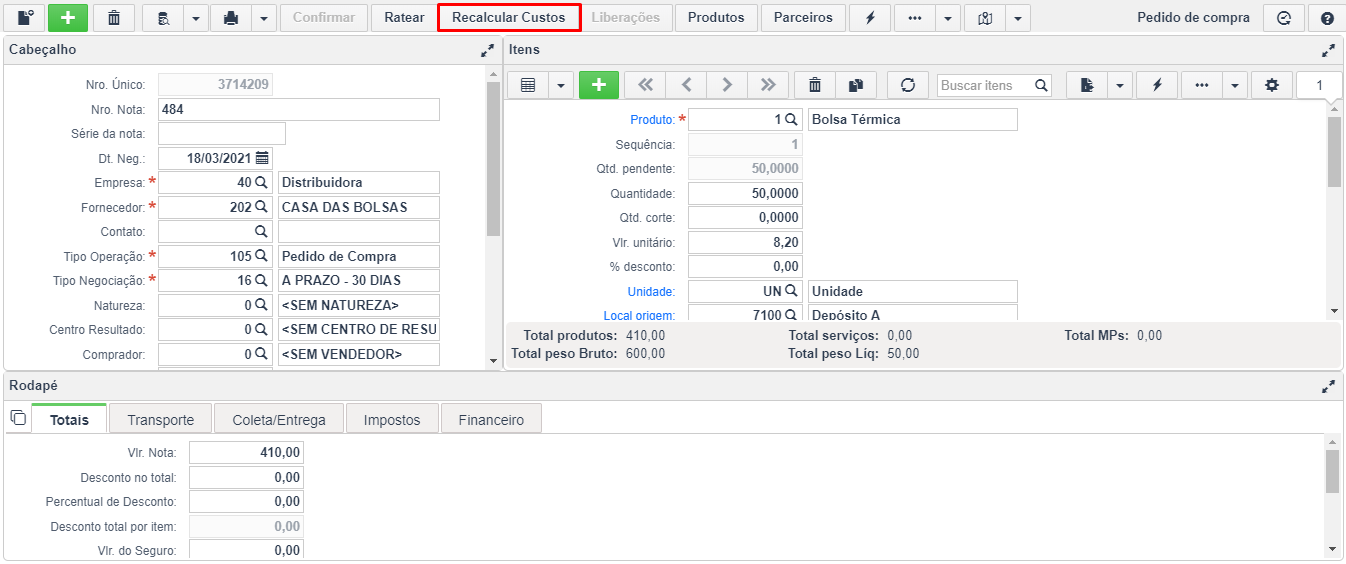Click the Desconto no total field
This screenshot has width=1346, height=564.
[x=246, y=478]
